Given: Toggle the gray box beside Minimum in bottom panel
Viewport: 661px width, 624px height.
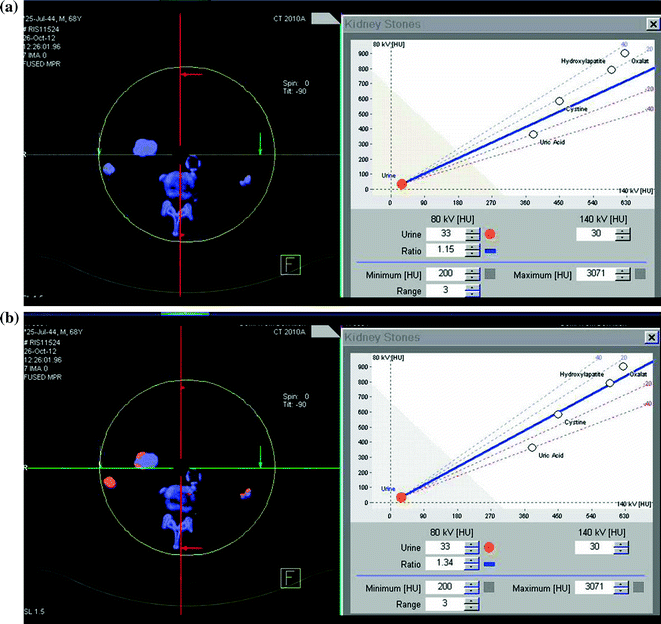Looking at the screenshot, I should pyautogui.click(x=489, y=587).
